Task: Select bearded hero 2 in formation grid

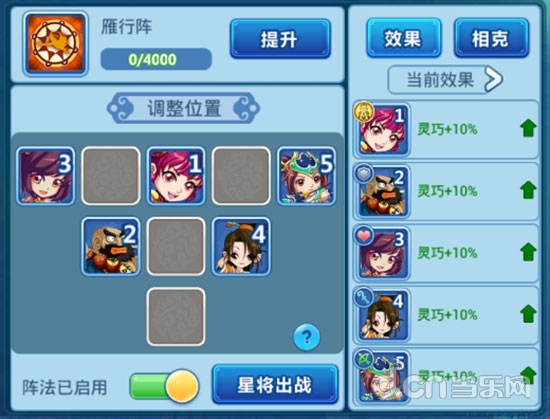Action: pyautogui.click(x=111, y=246)
